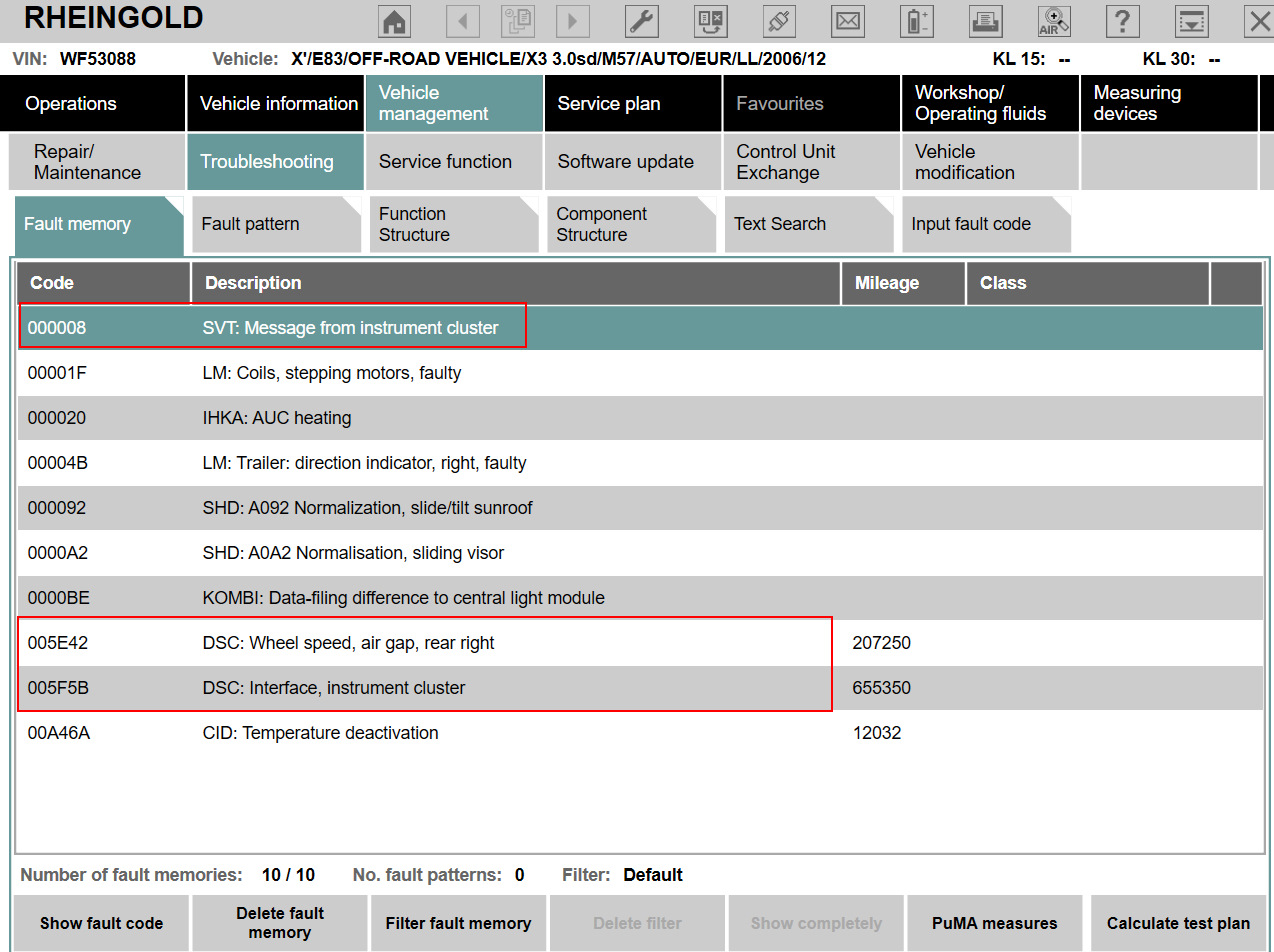Select fault 00004B trailer direction indicator
The width and height of the screenshot is (1274, 952).
point(640,463)
